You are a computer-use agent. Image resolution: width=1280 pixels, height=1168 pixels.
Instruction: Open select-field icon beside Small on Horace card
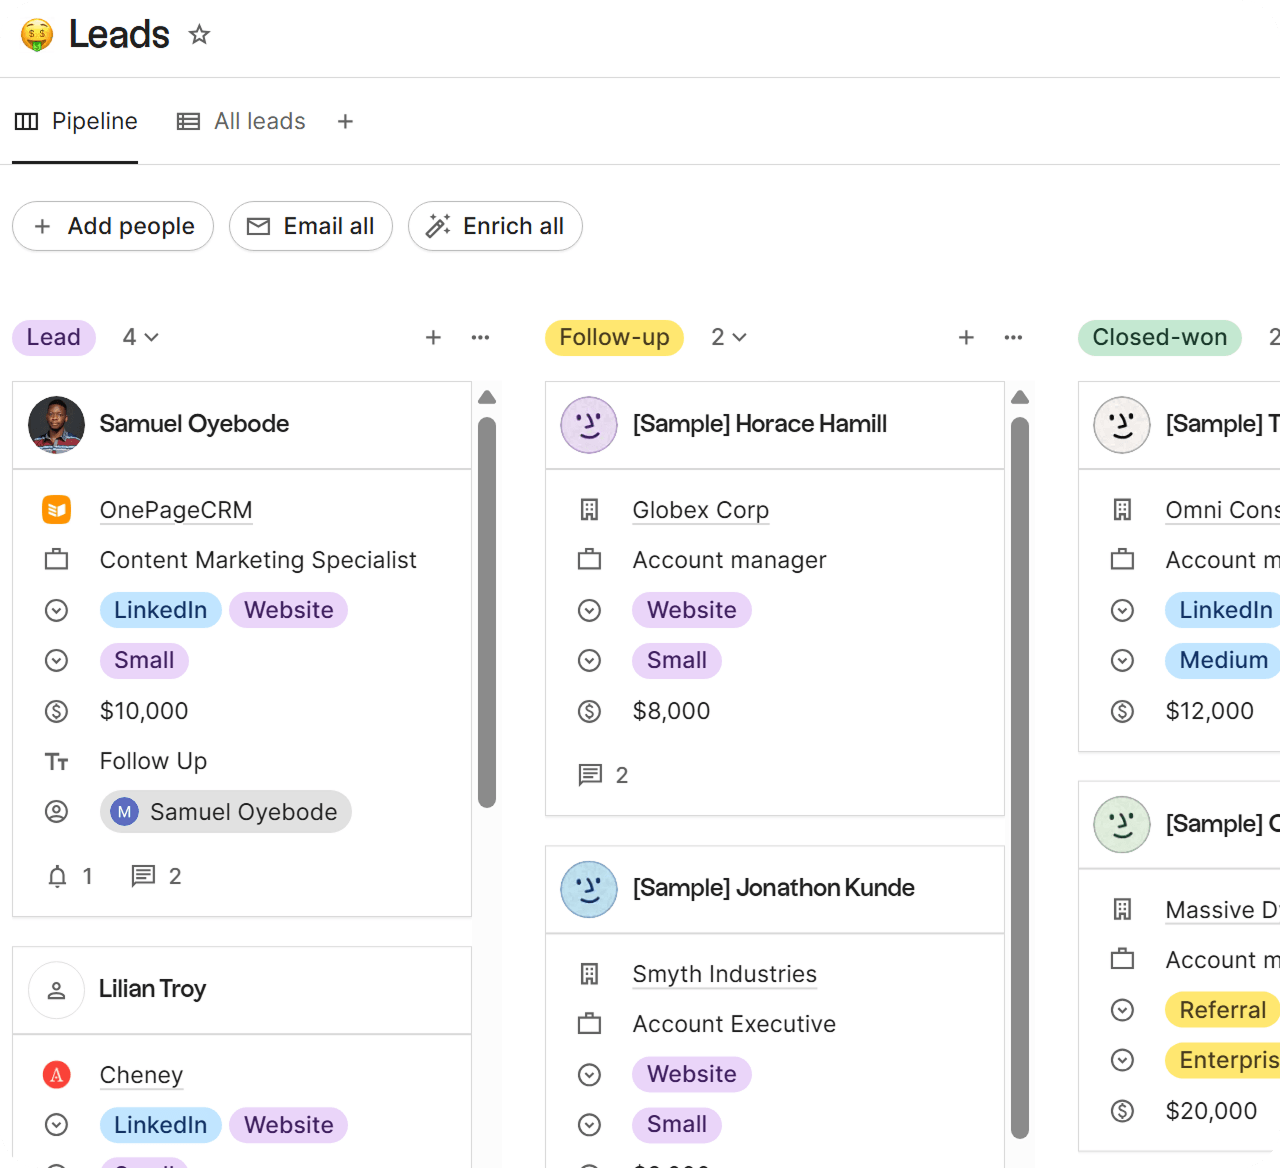click(590, 660)
